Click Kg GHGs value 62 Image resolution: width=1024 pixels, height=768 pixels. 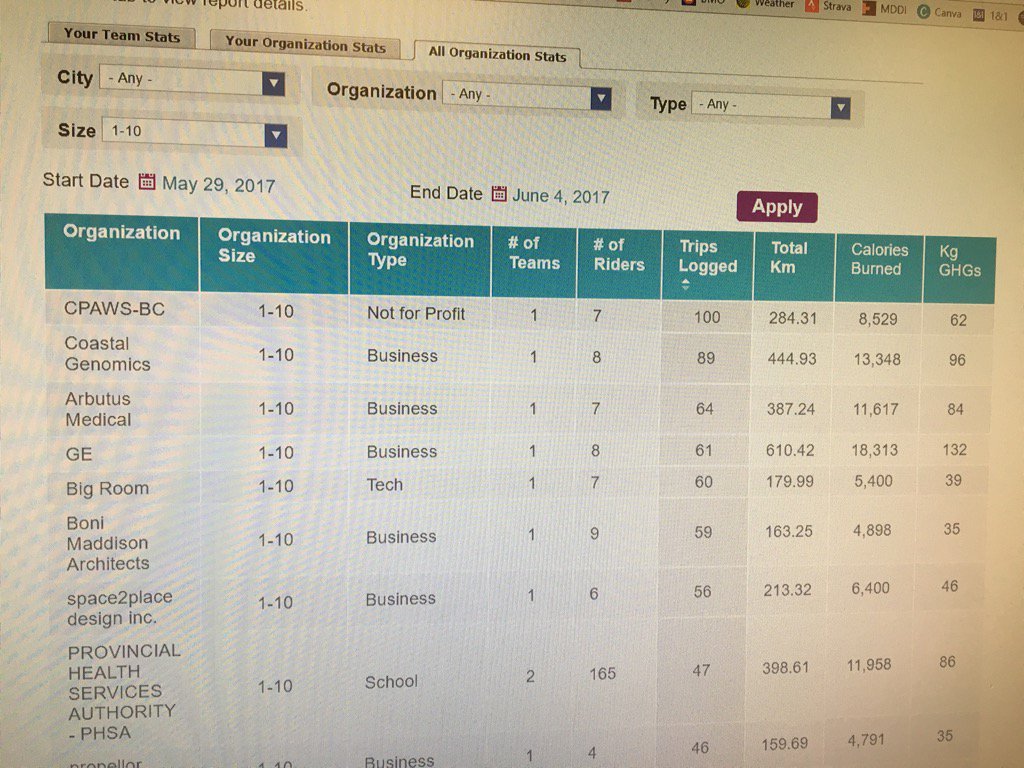pos(958,321)
